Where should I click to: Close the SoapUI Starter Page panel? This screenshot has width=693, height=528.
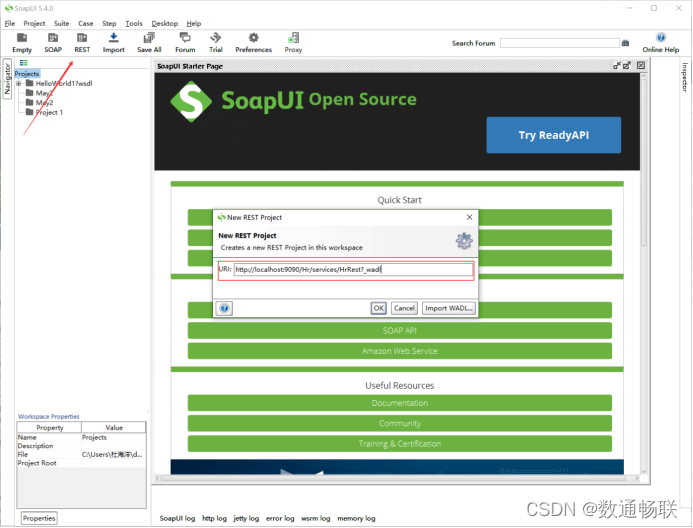point(641,66)
